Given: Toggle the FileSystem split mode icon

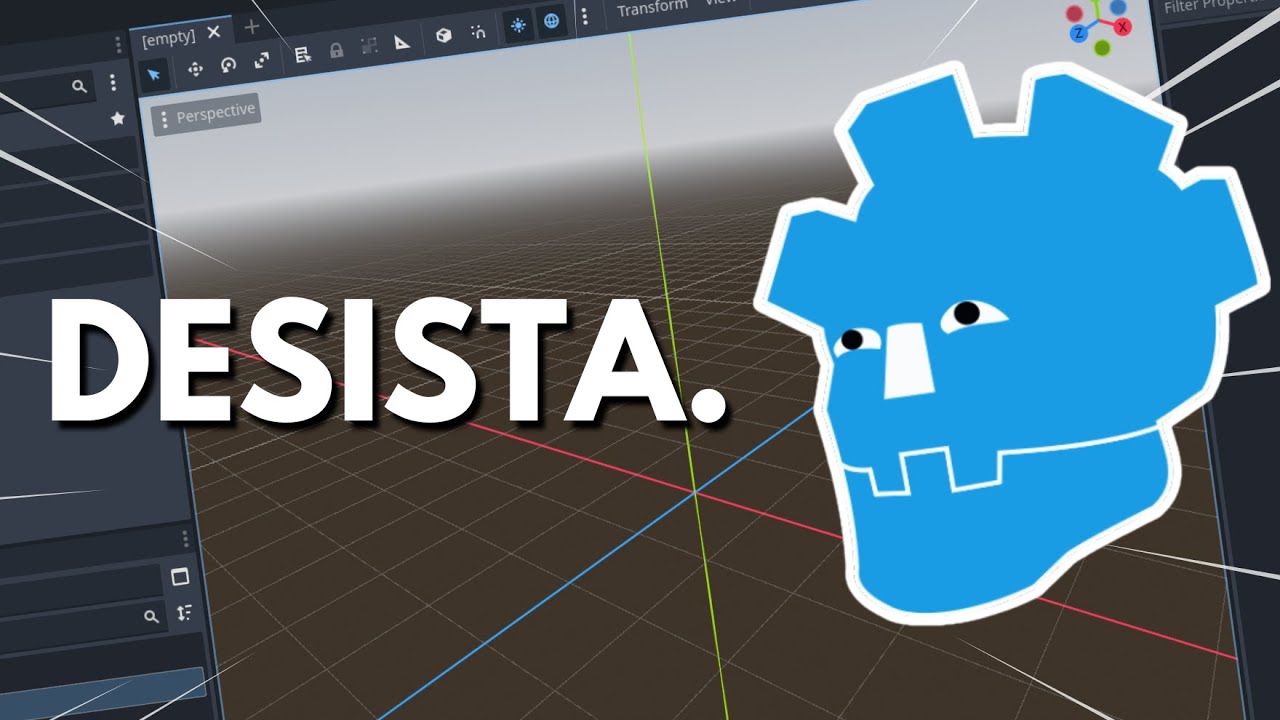Looking at the screenshot, I should [x=180, y=577].
